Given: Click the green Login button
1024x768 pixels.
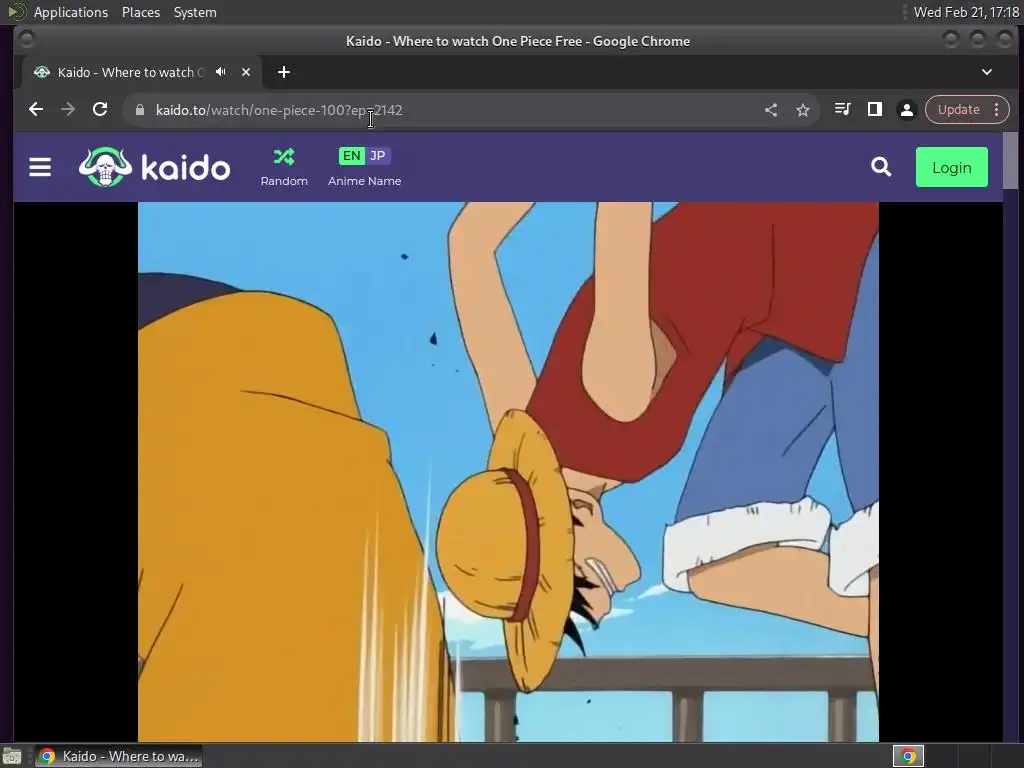Looking at the screenshot, I should (952, 167).
